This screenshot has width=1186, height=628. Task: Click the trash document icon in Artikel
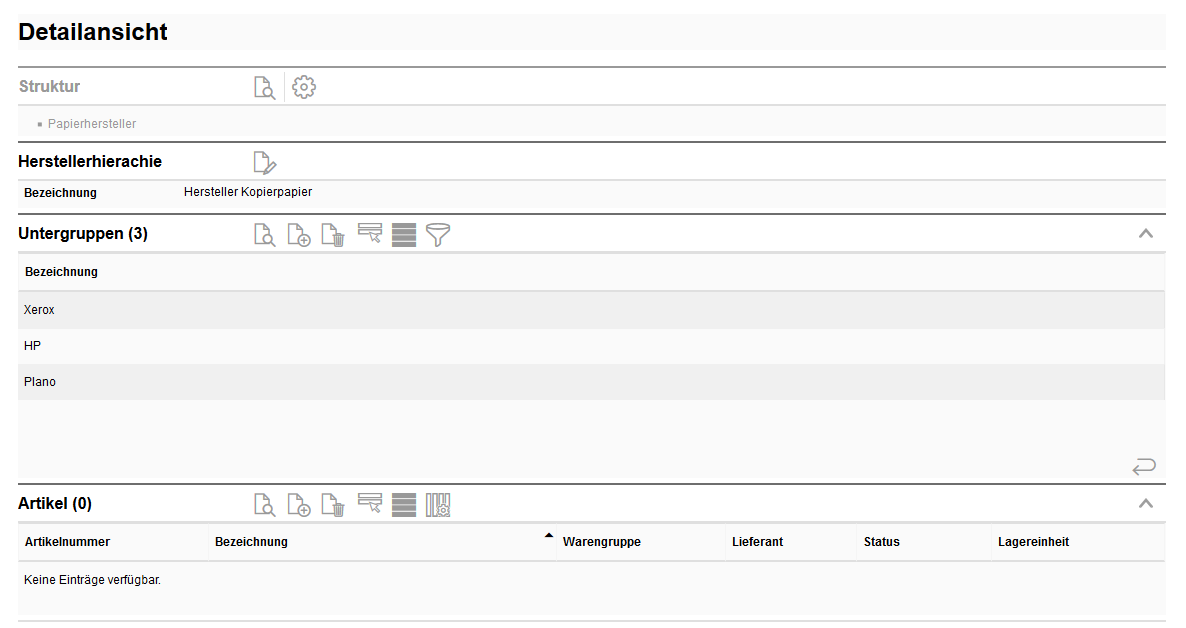(x=333, y=505)
